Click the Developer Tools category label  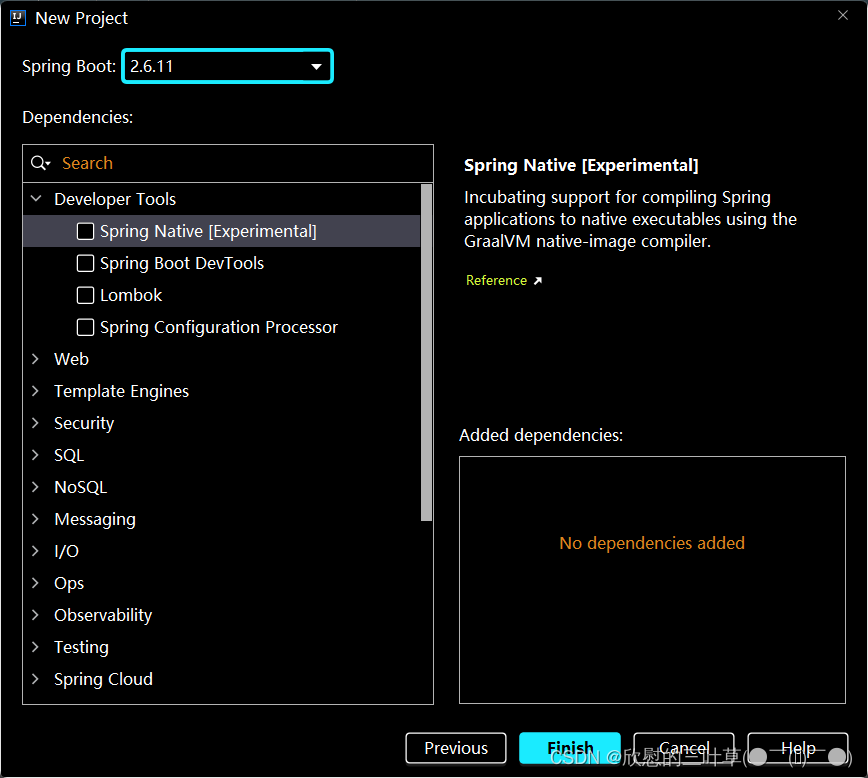pos(115,199)
